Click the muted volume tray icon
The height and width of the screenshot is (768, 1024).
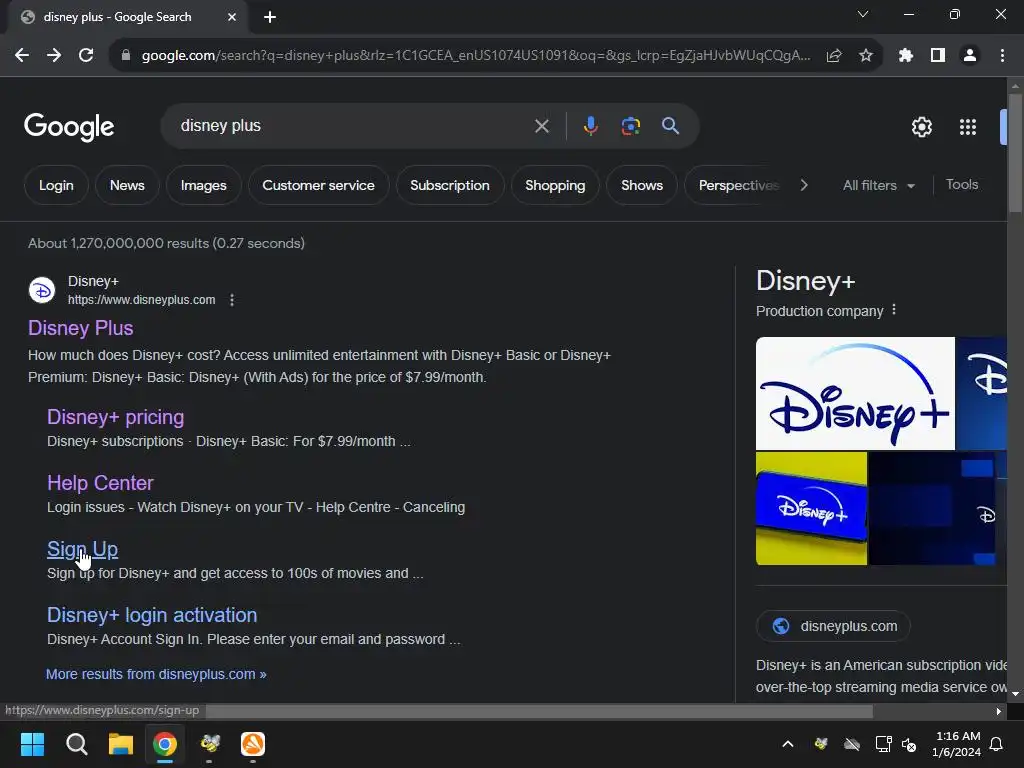click(908, 744)
